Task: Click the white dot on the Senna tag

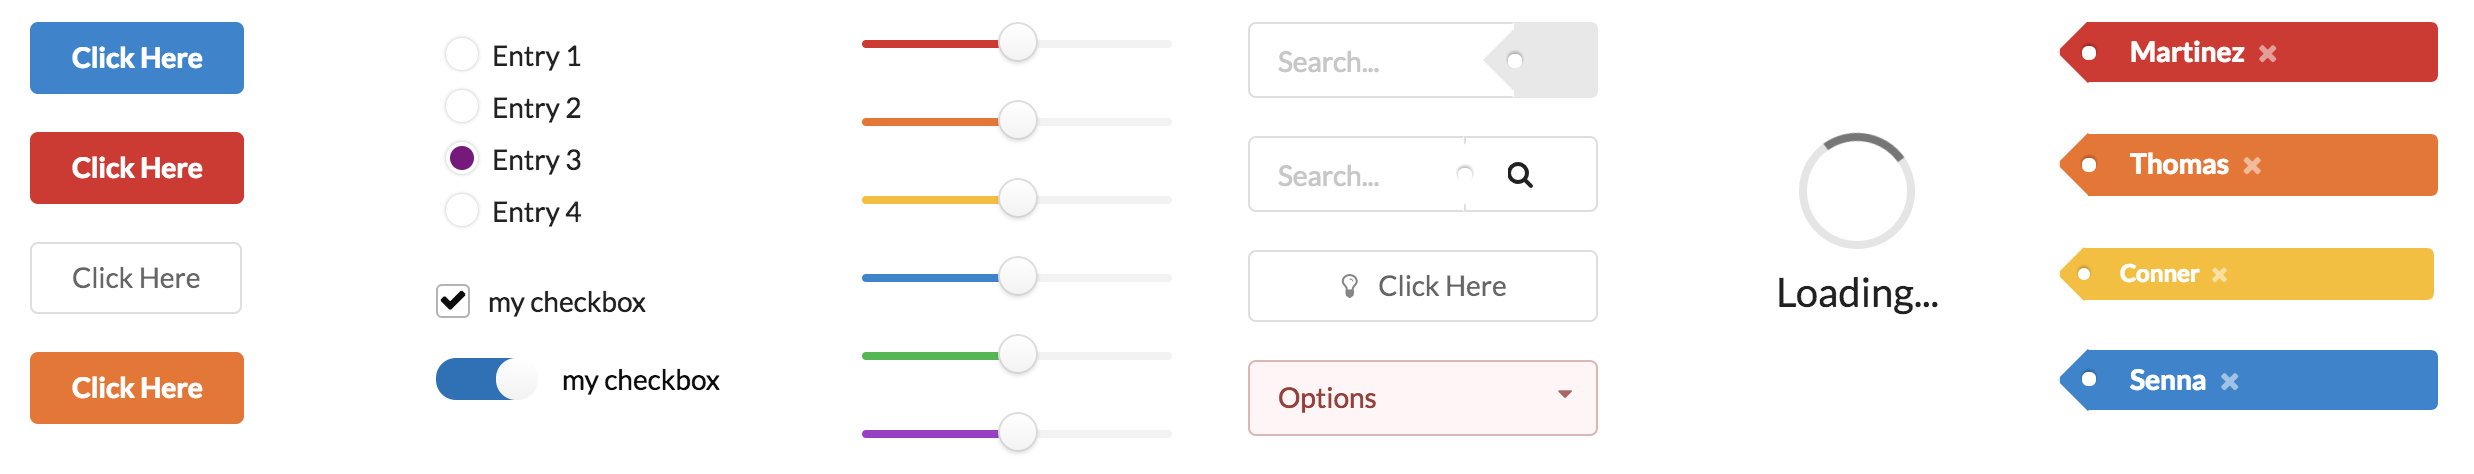Action: point(2089,380)
